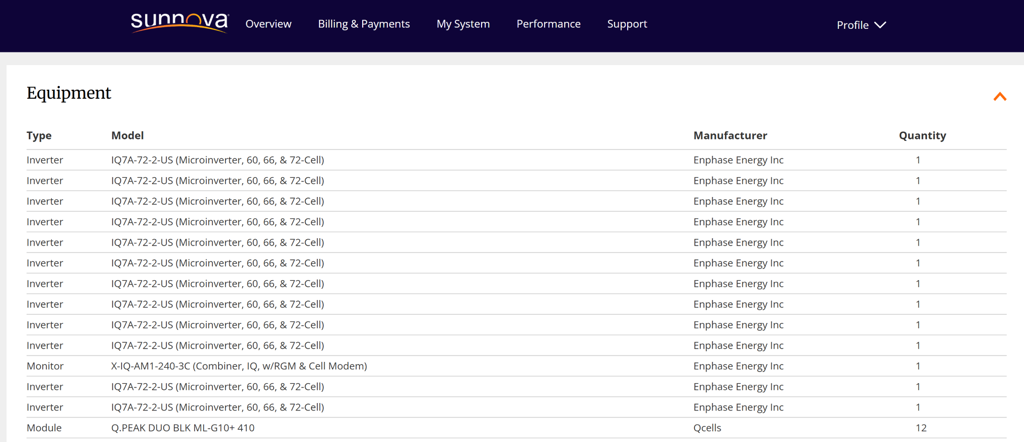Click the Model column header
Viewport: 1024px width, 442px height.
127,136
